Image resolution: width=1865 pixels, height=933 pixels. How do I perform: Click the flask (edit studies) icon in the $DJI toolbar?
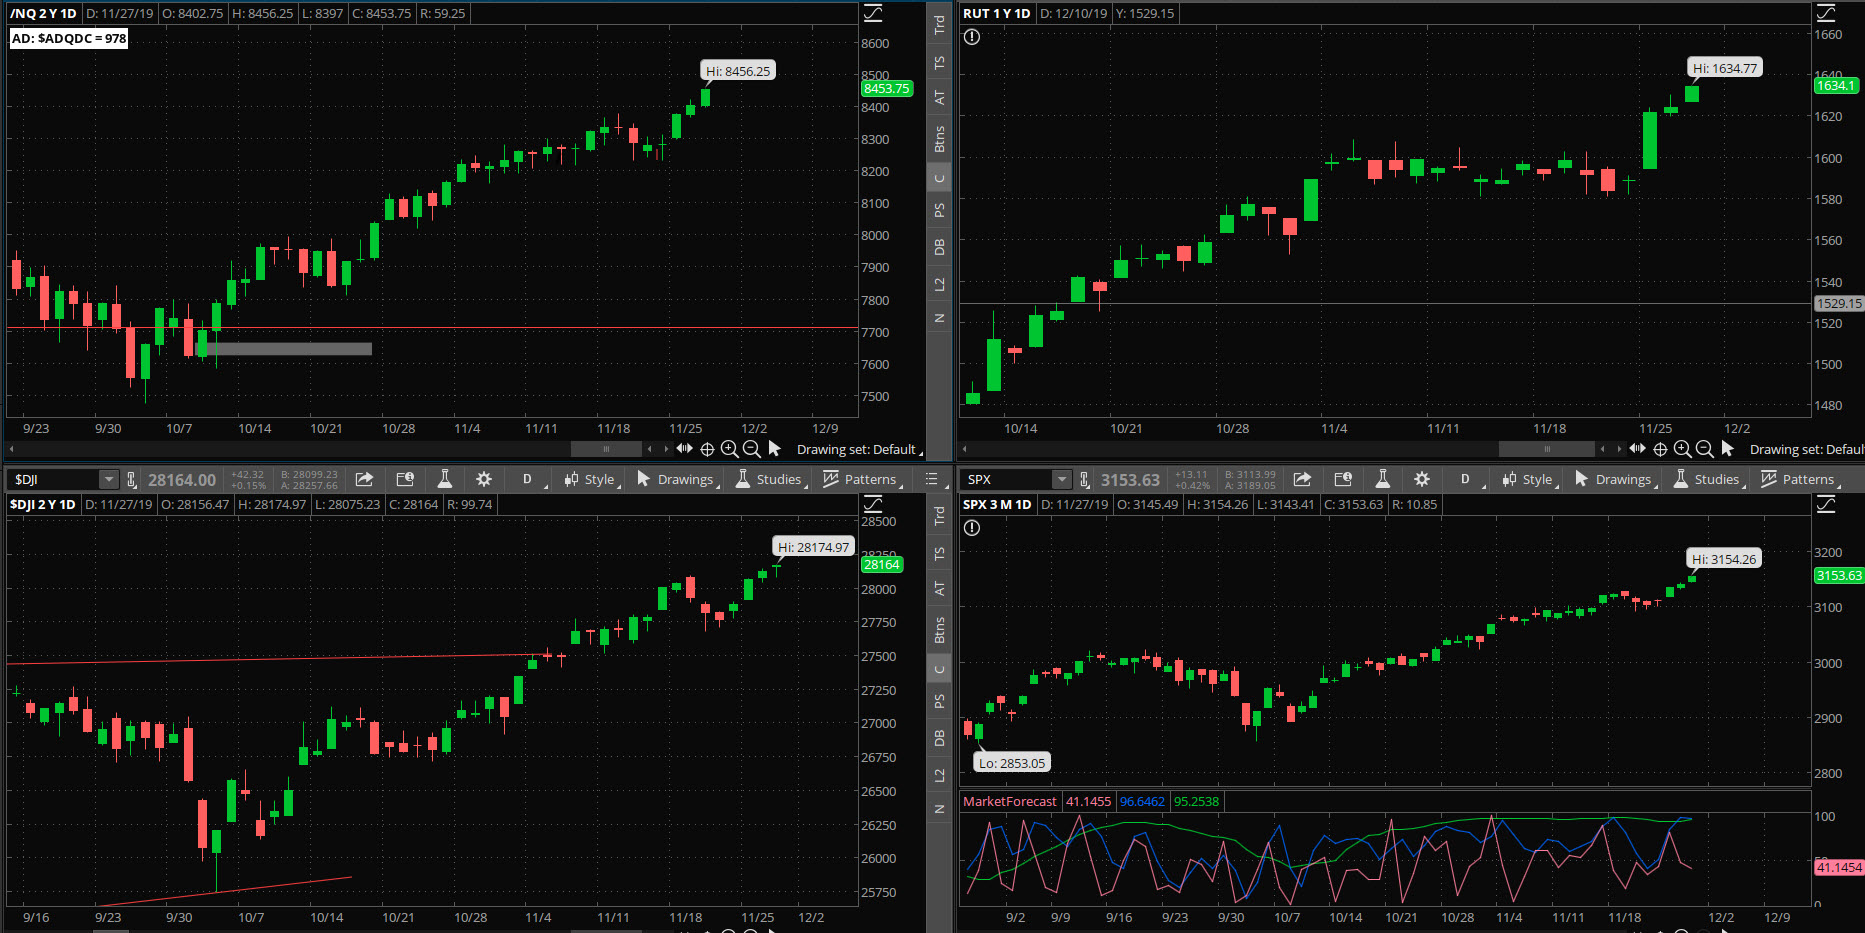[x=445, y=479]
